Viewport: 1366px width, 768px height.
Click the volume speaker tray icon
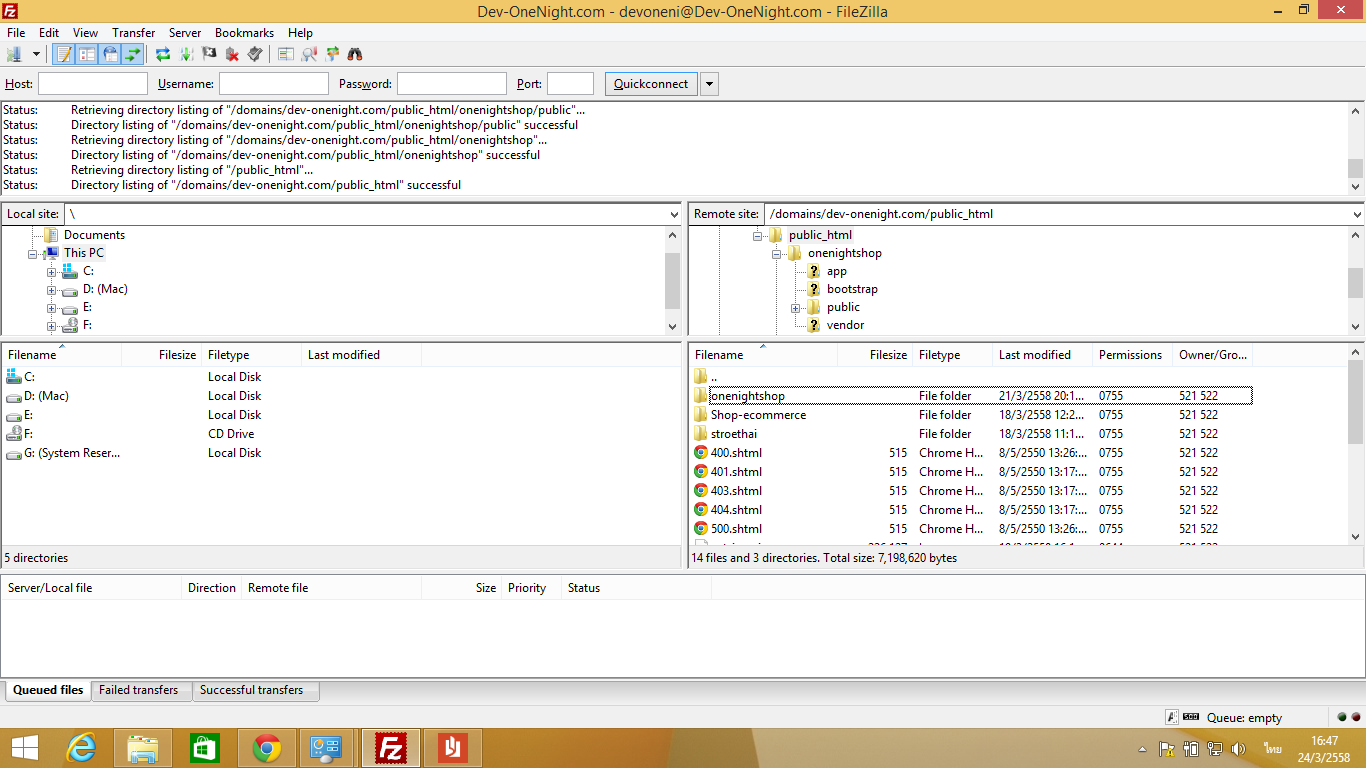(x=1239, y=748)
